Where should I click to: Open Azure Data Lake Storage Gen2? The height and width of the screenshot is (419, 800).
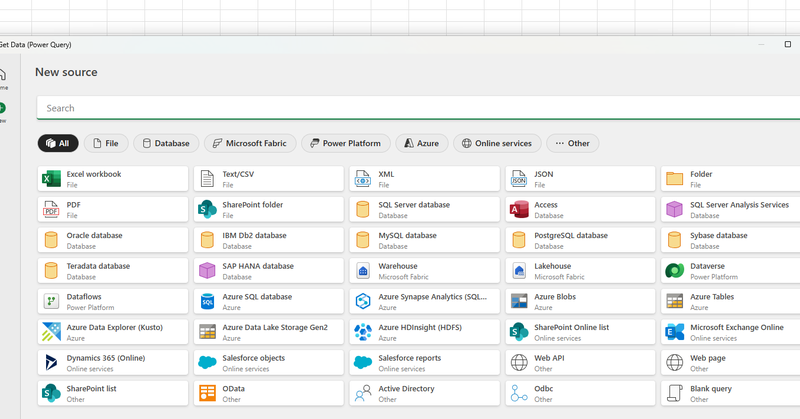tap(268, 332)
